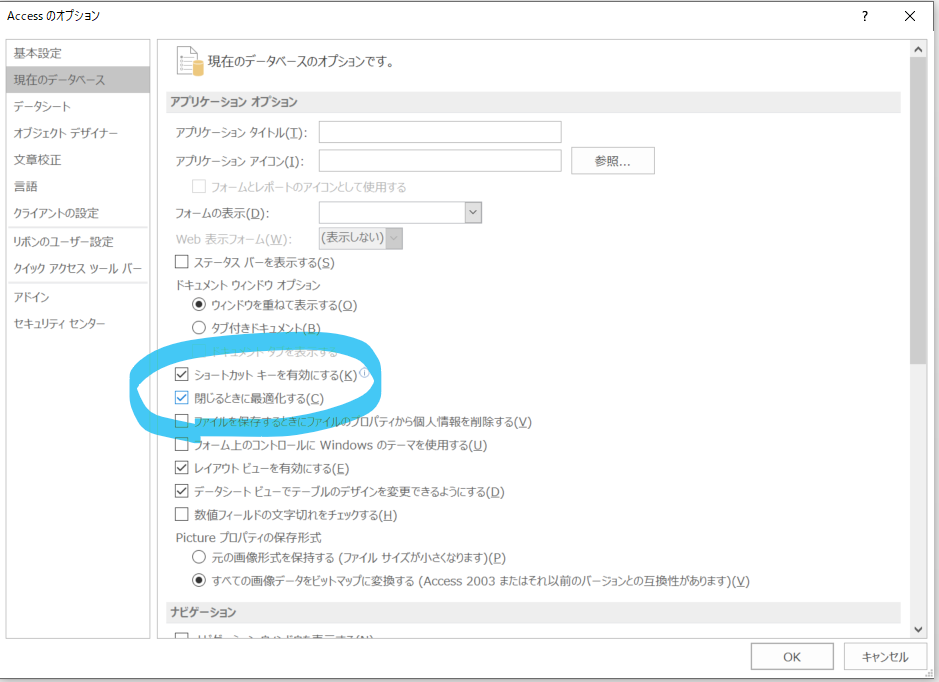Enable 数値フィールドの文字切れをチェックする checkbox

click(181, 514)
